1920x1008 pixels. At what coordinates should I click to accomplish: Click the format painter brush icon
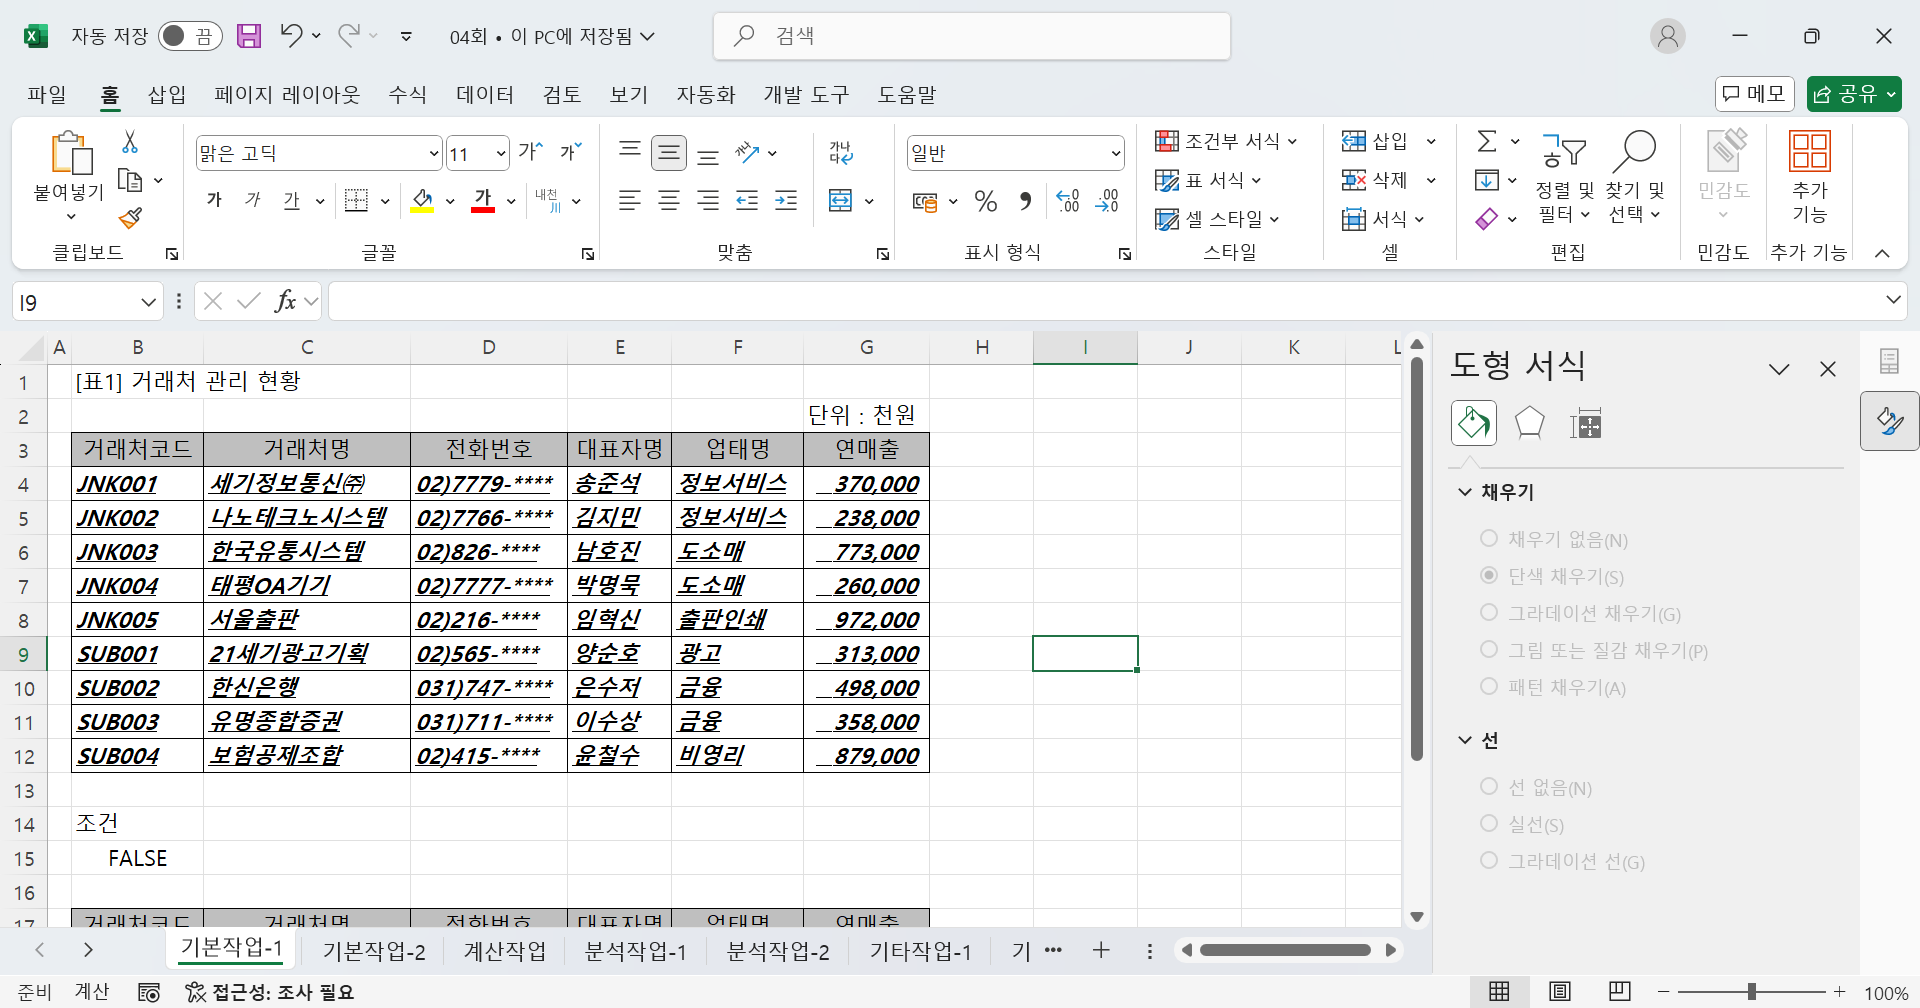(x=130, y=218)
